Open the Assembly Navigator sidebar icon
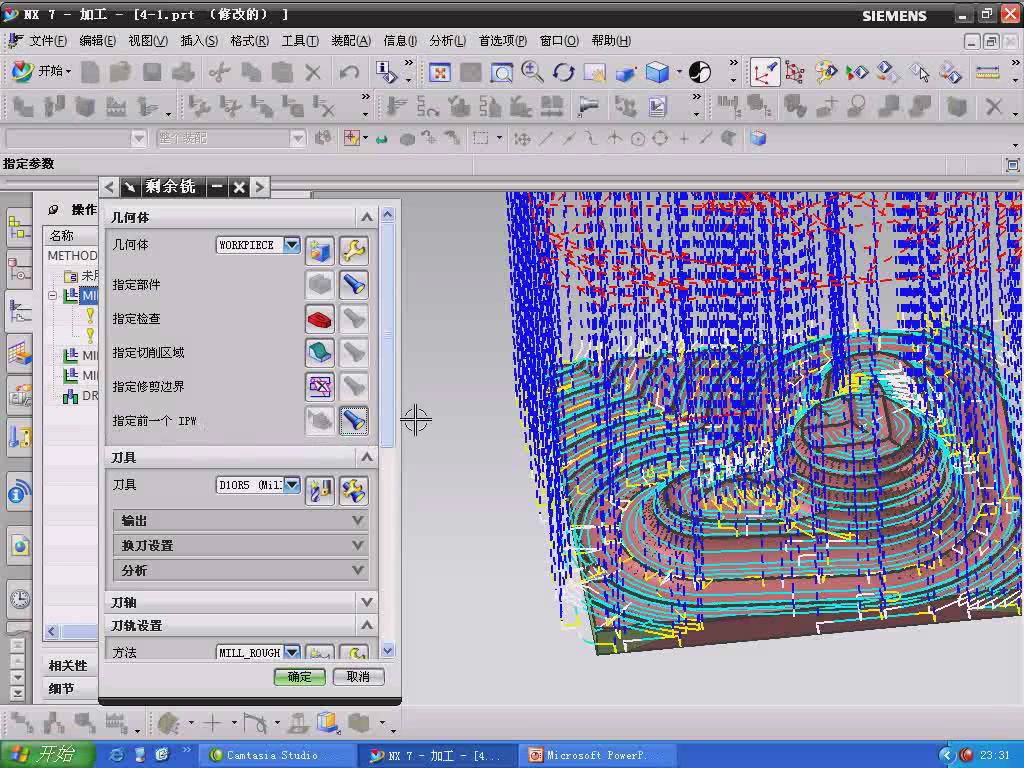The width and height of the screenshot is (1024, 768). pos(19,229)
